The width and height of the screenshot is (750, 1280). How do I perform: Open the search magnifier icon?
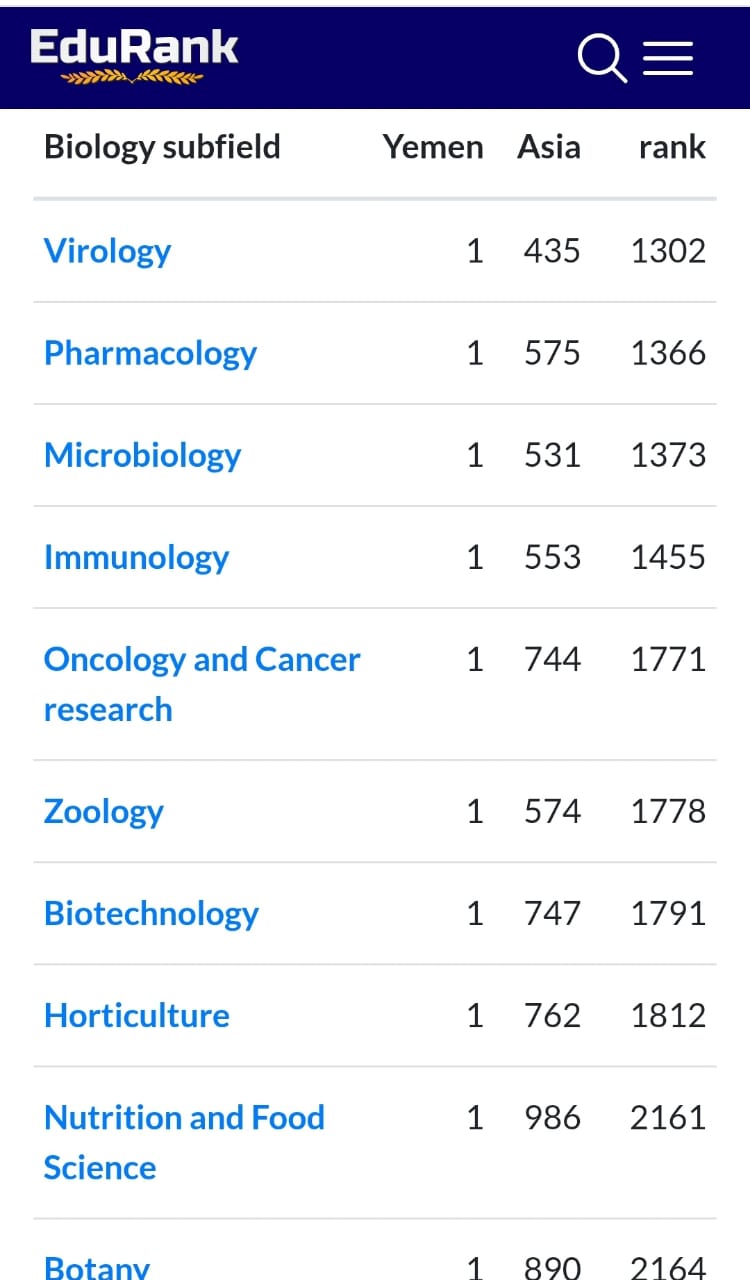602,58
